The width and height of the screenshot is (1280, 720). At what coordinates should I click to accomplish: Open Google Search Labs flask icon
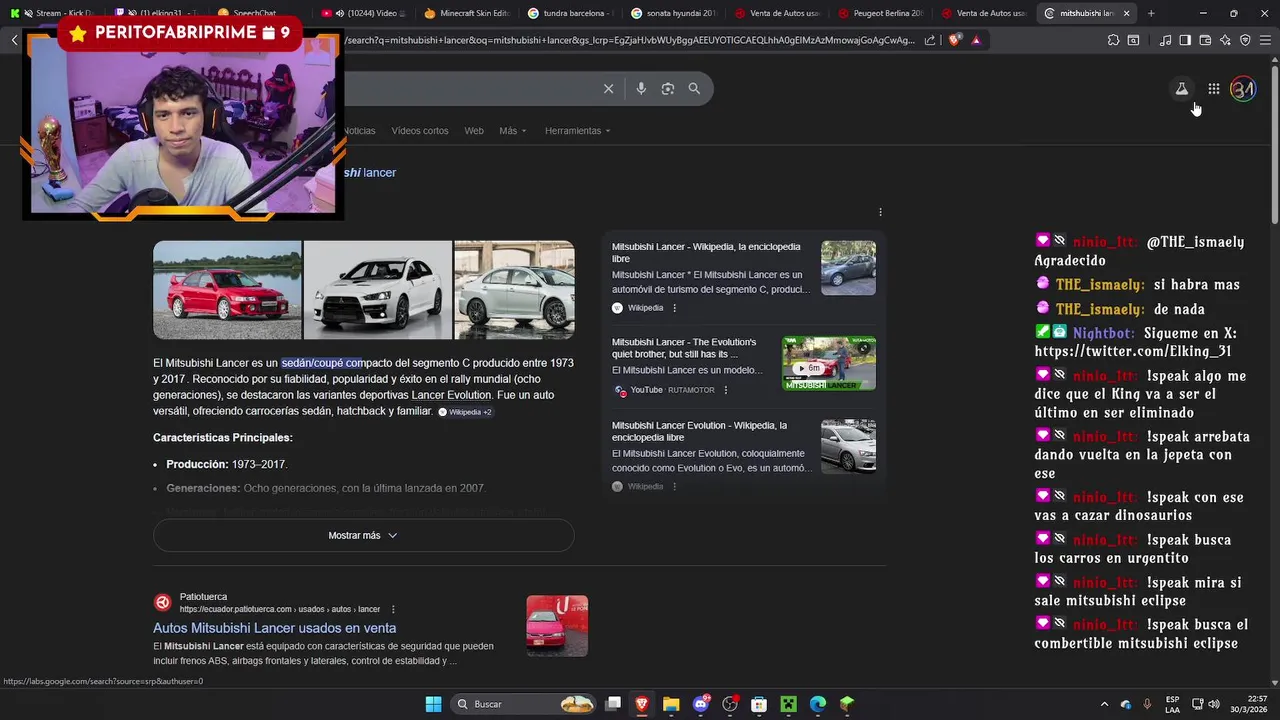pos(1181,89)
